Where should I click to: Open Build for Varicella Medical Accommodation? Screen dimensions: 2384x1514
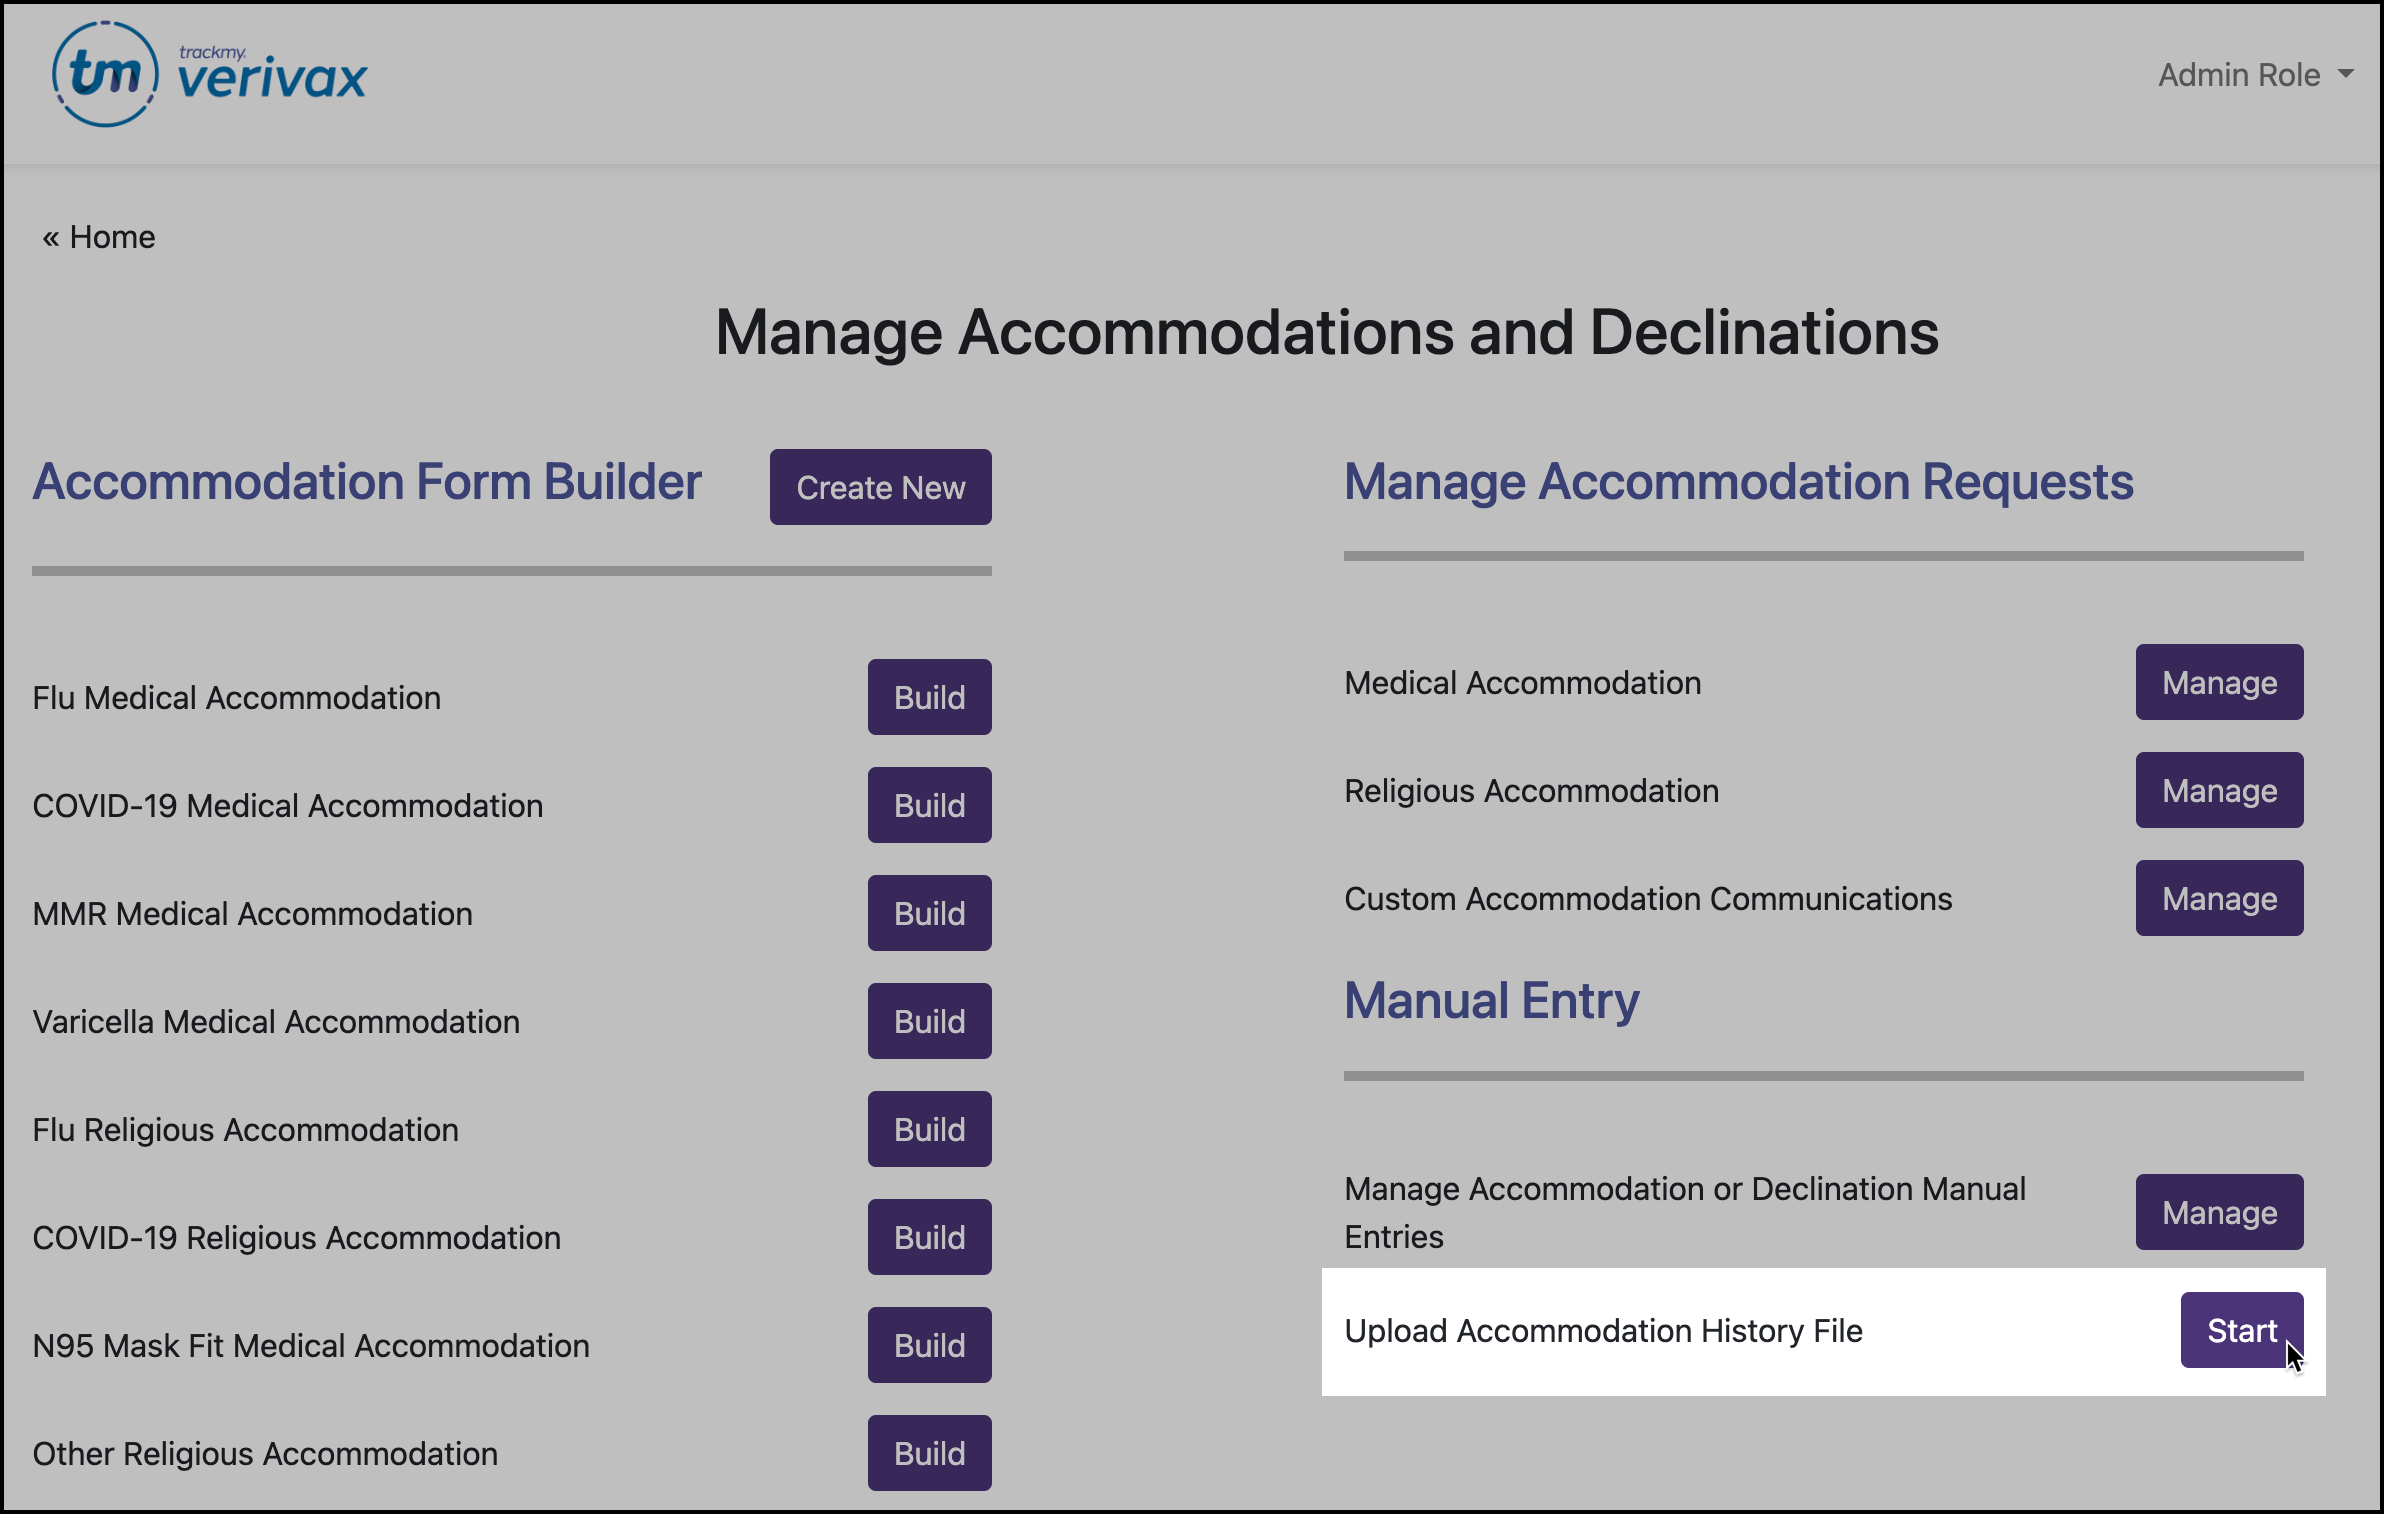928,1021
